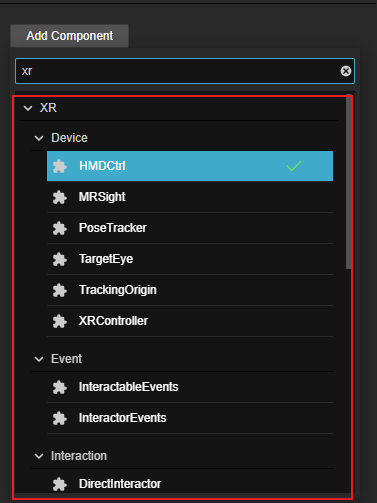Screen dimensions: 377x503
Task: Pick the TargetEye component label
Action: pyautogui.click(x=106, y=259)
